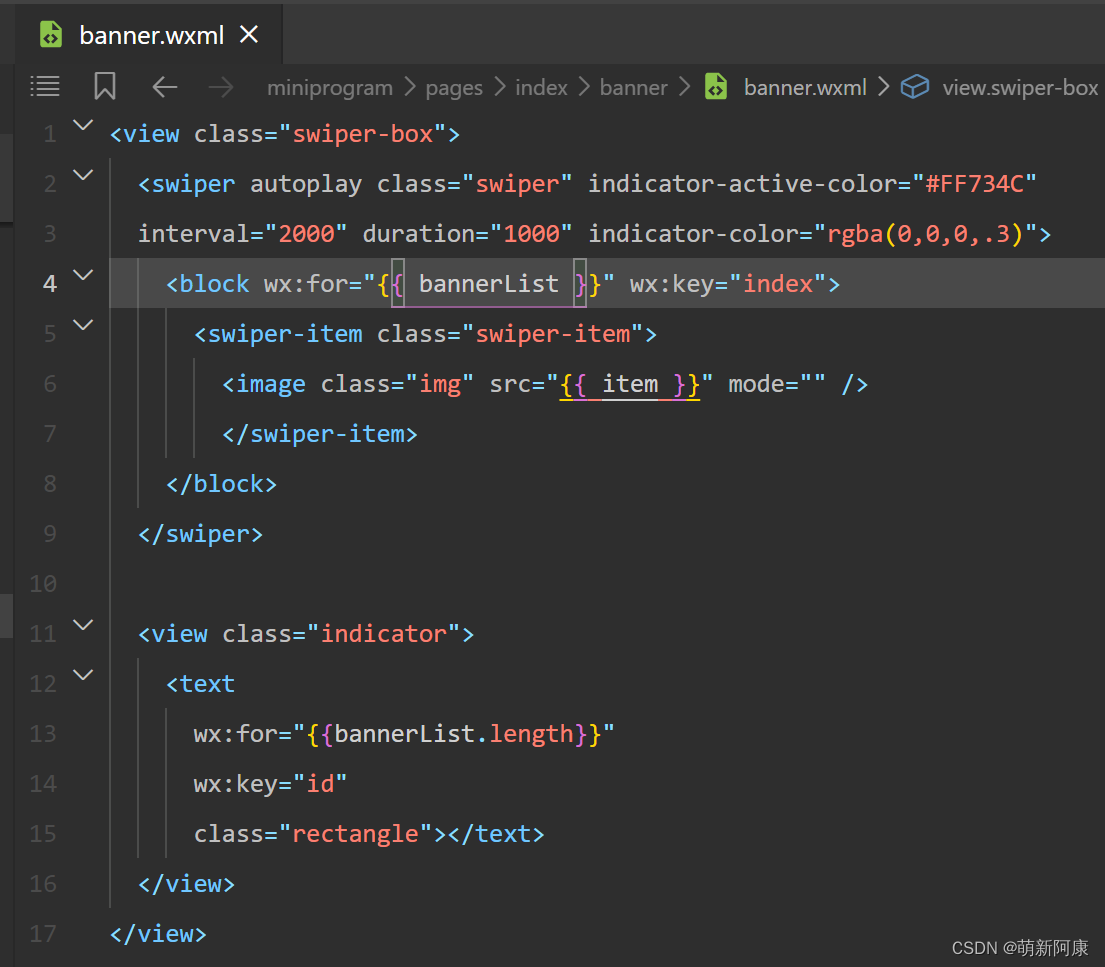Click the "rectangle" class value
Screen dimensions: 1105x967
click(355, 834)
